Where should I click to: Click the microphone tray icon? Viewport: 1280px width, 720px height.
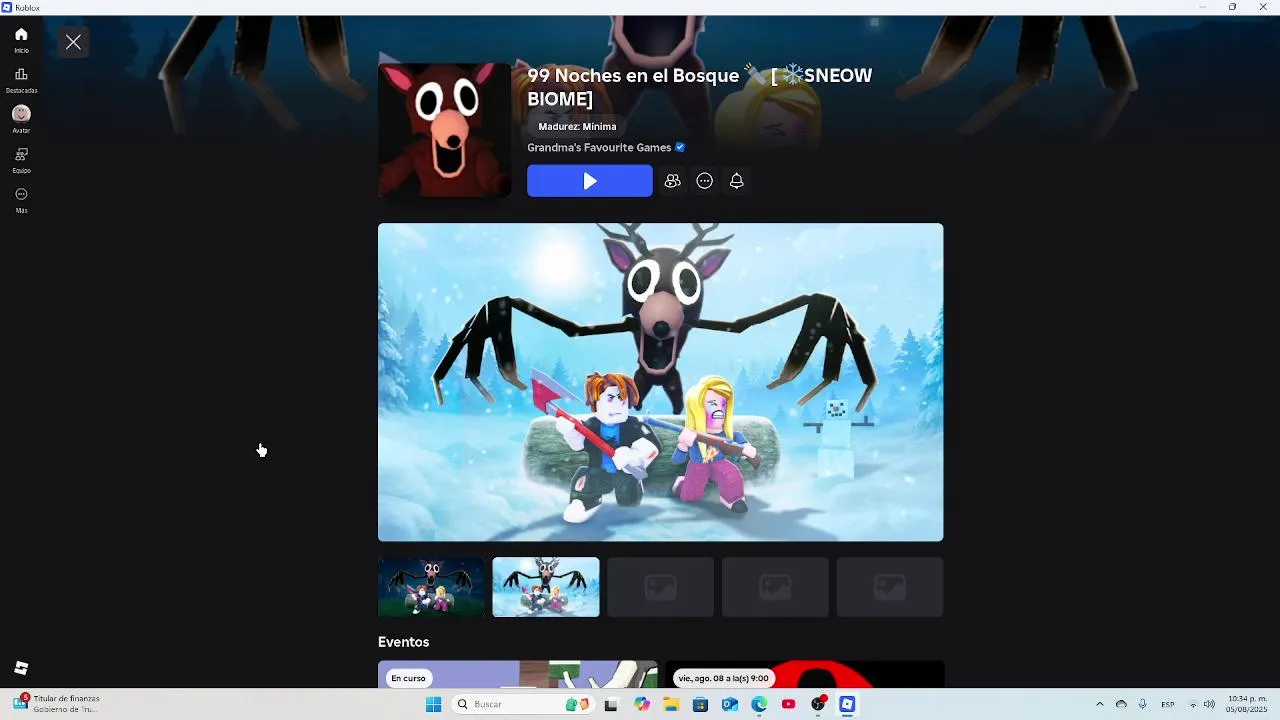[x=1142, y=704]
